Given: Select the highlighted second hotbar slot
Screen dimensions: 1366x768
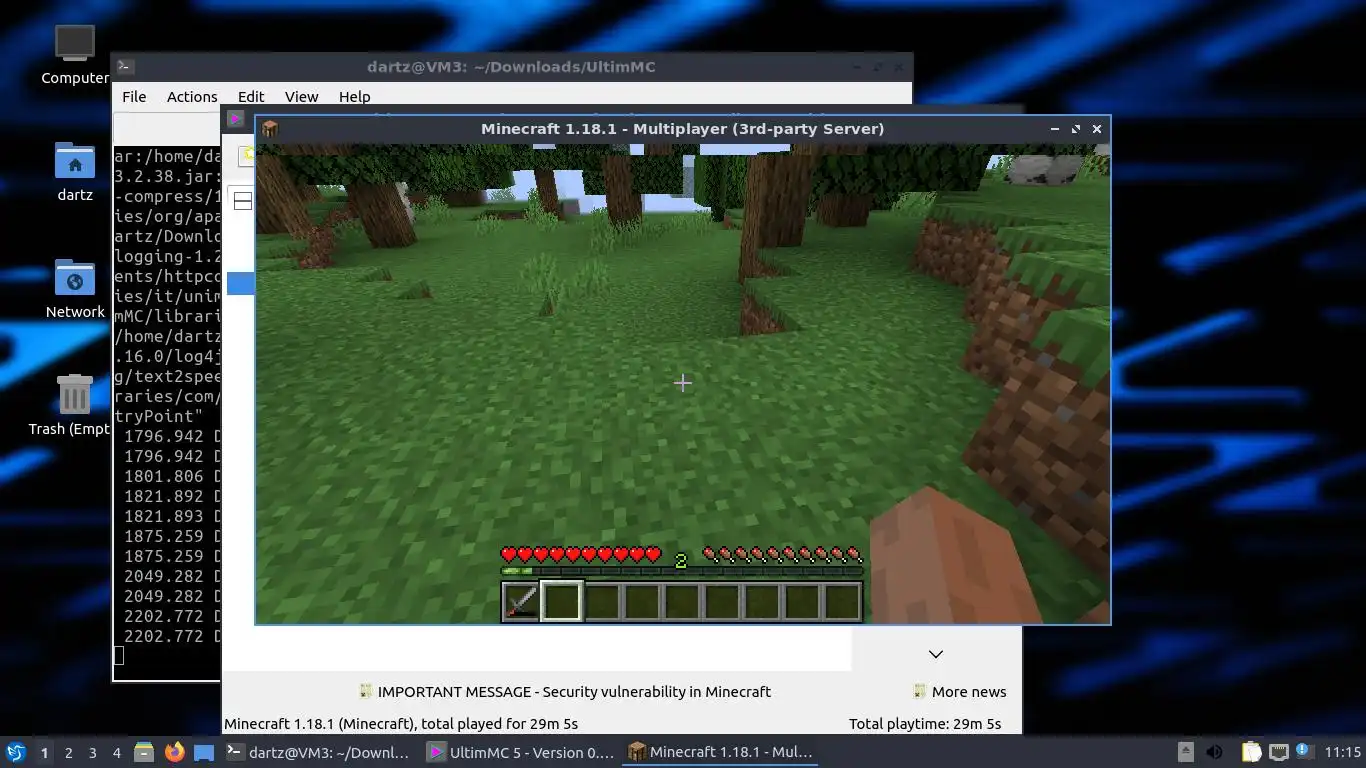Looking at the screenshot, I should pos(561,601).
